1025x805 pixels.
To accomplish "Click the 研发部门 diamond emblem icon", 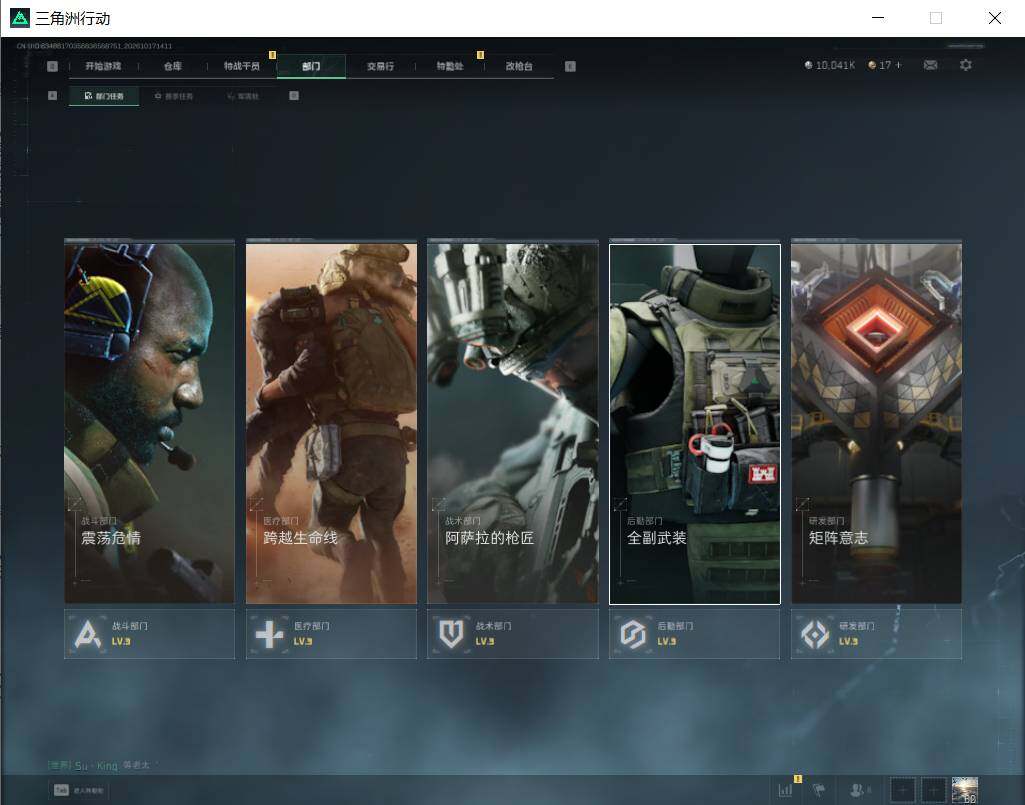I will [x=815, y=634].
